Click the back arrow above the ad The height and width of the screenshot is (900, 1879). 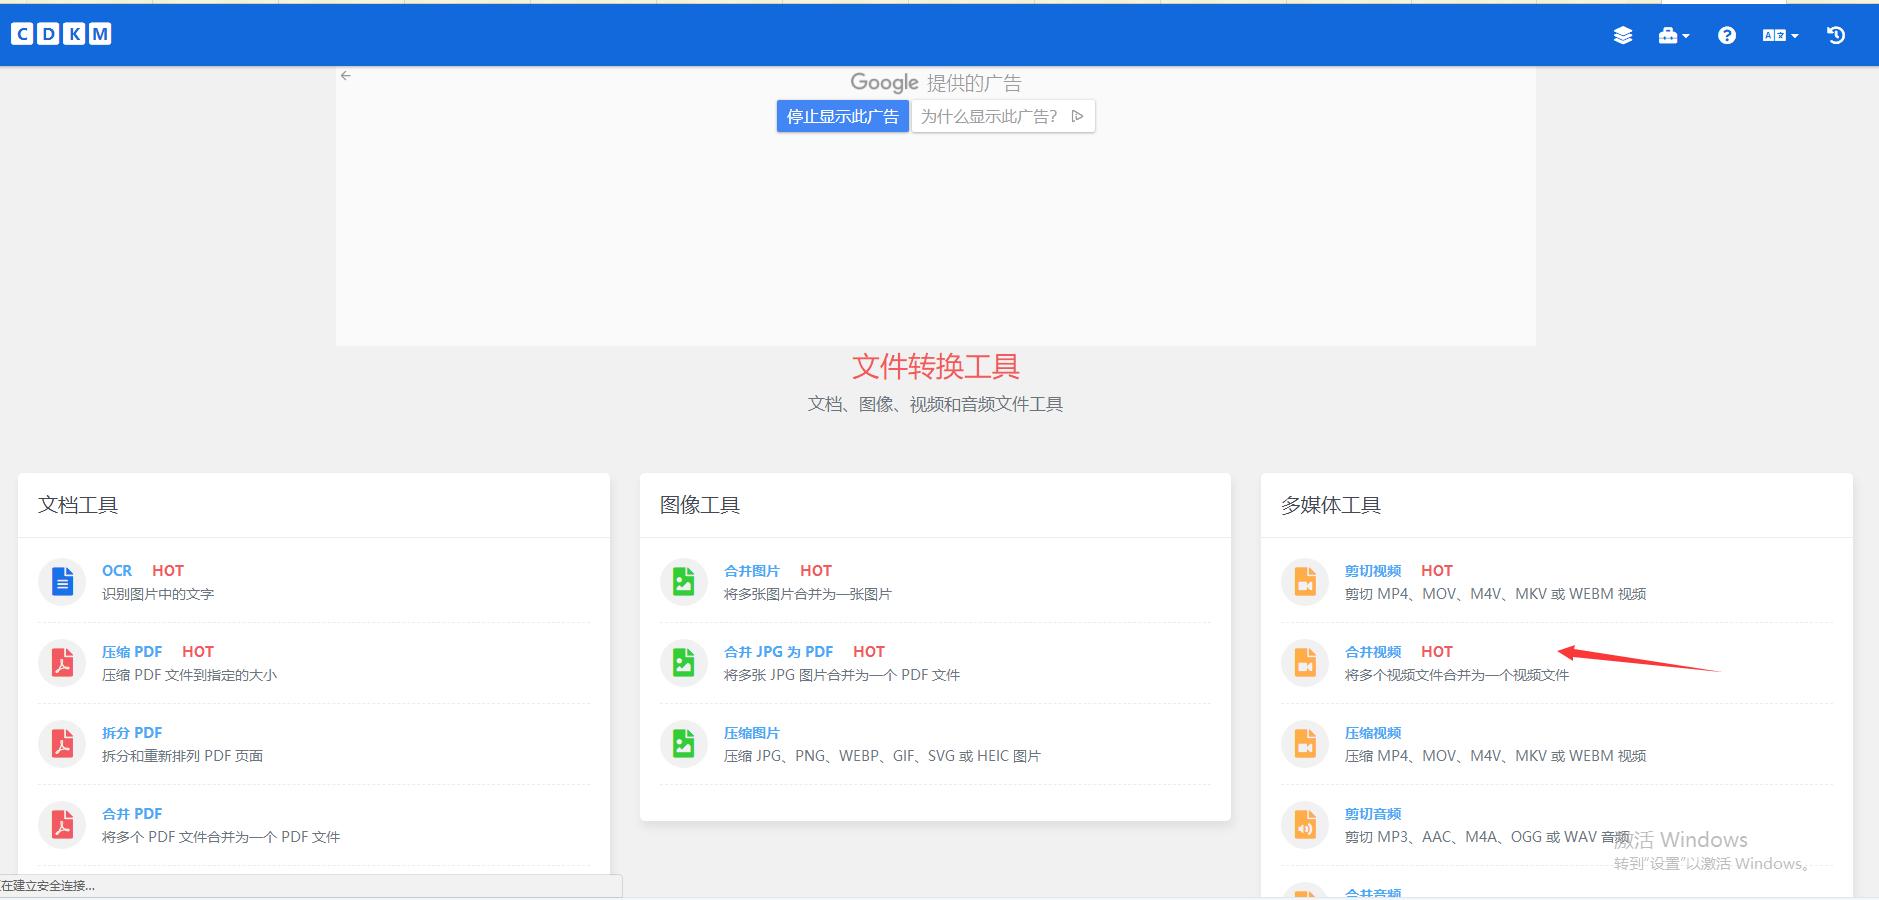click(x=346, y=74)
